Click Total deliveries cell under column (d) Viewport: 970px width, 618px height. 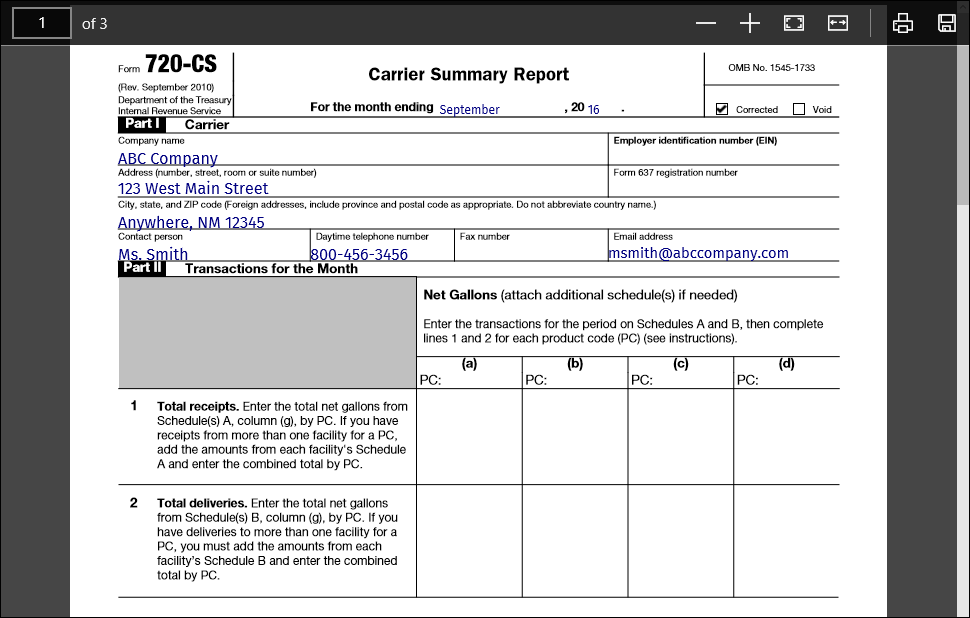point(786,541)
